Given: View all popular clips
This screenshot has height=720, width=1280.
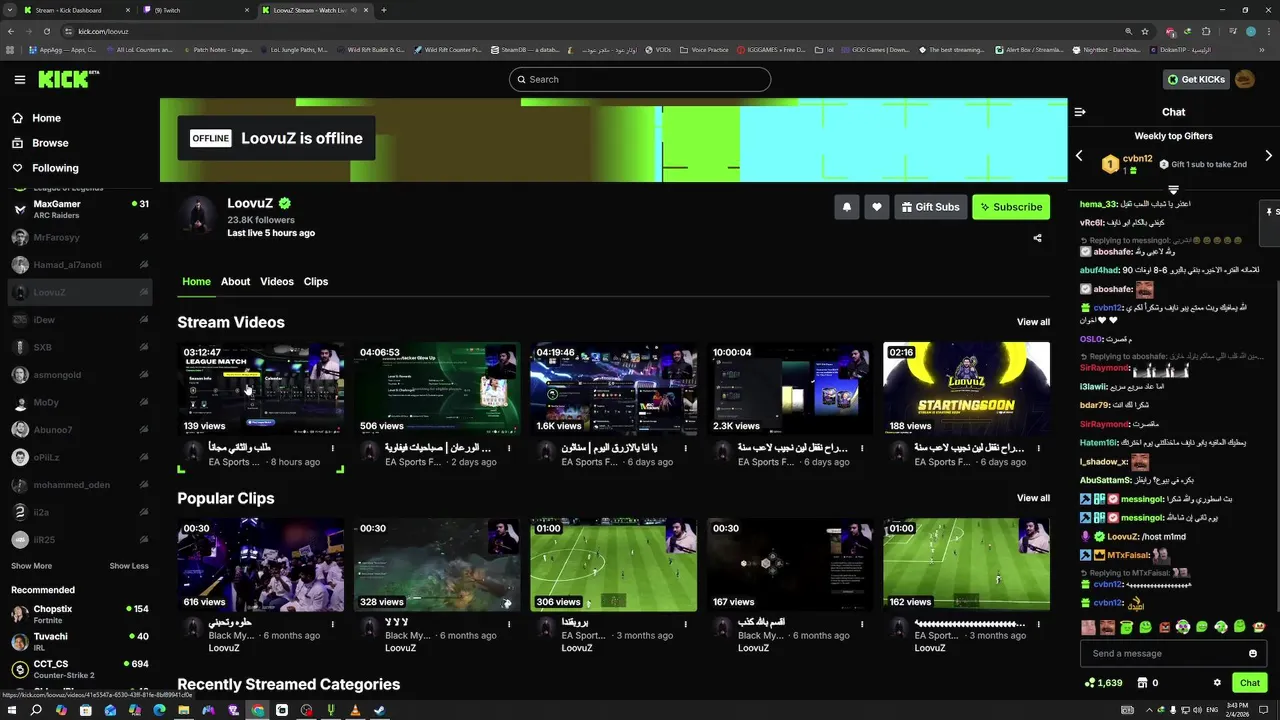Looking at the screenshot, I should pos(1033,498).
